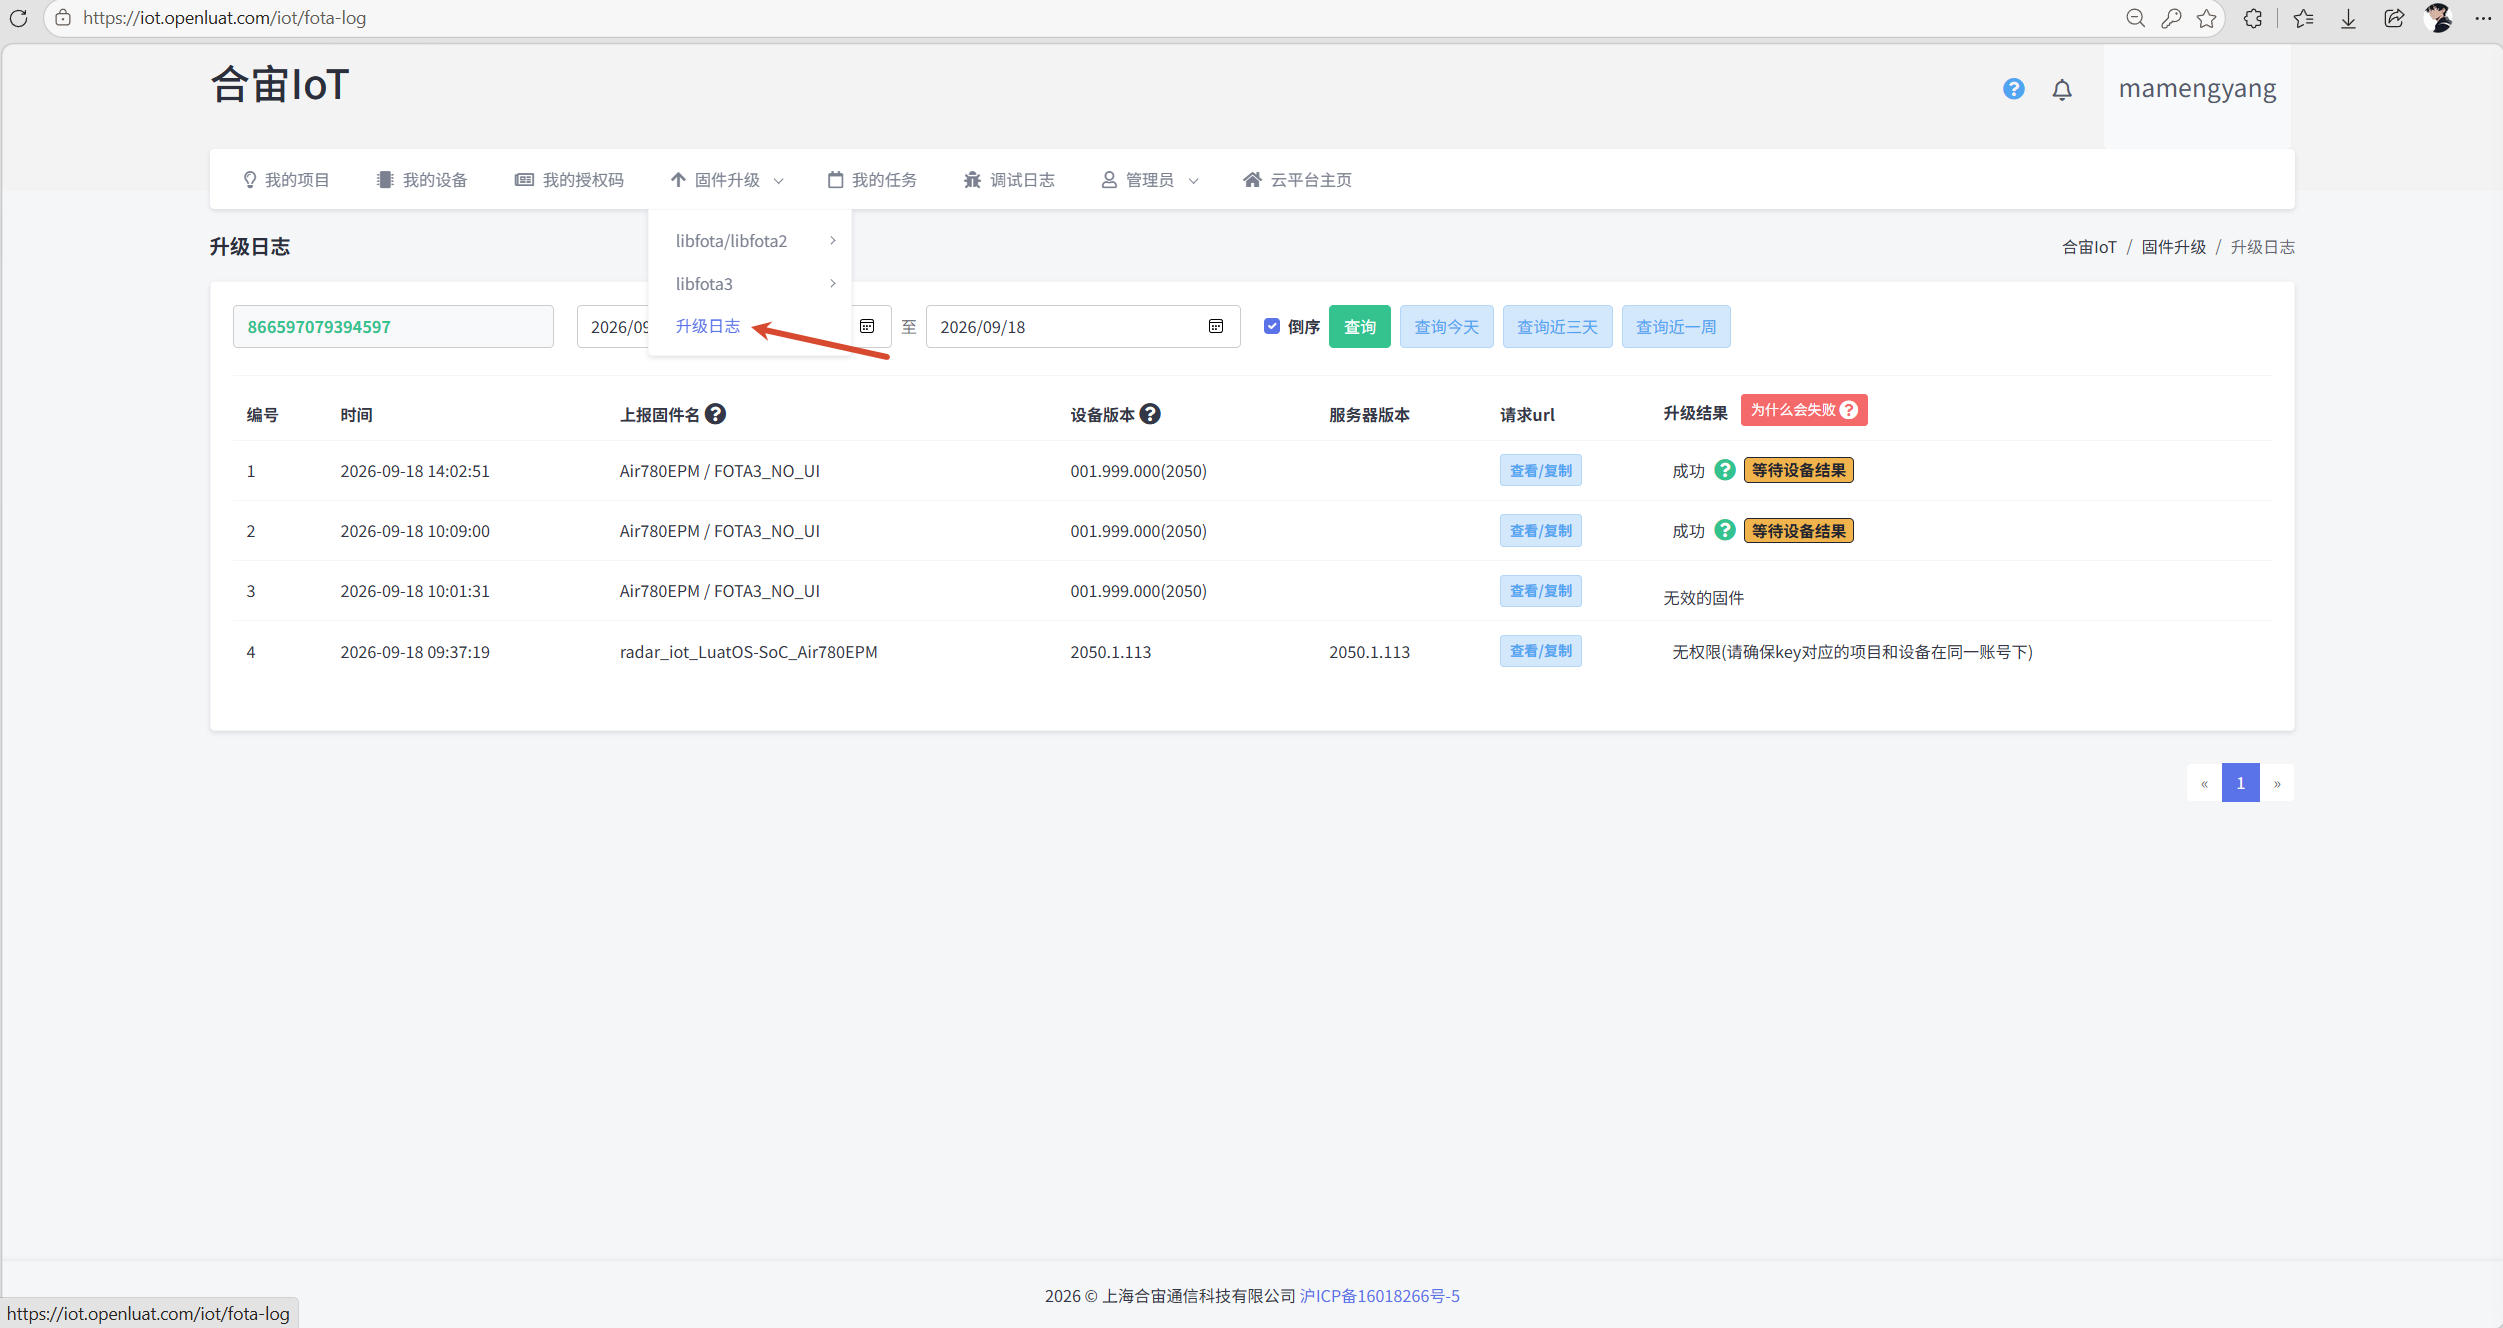Open the favorites list icon
The height and width of the screenshot is (1328, 2503).
point(2304,18)
